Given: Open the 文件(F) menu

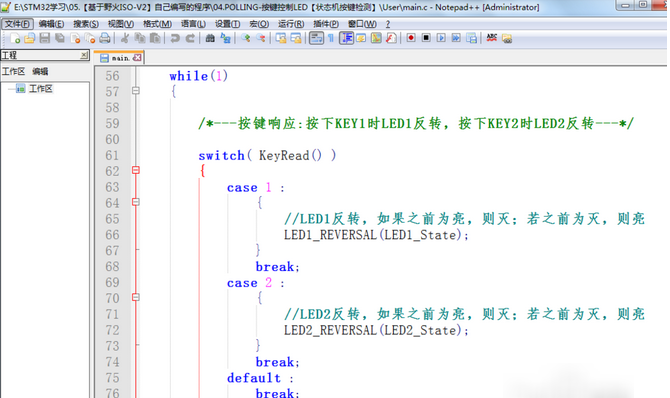Looking at the screenshot, I should [x=17, y=24].
